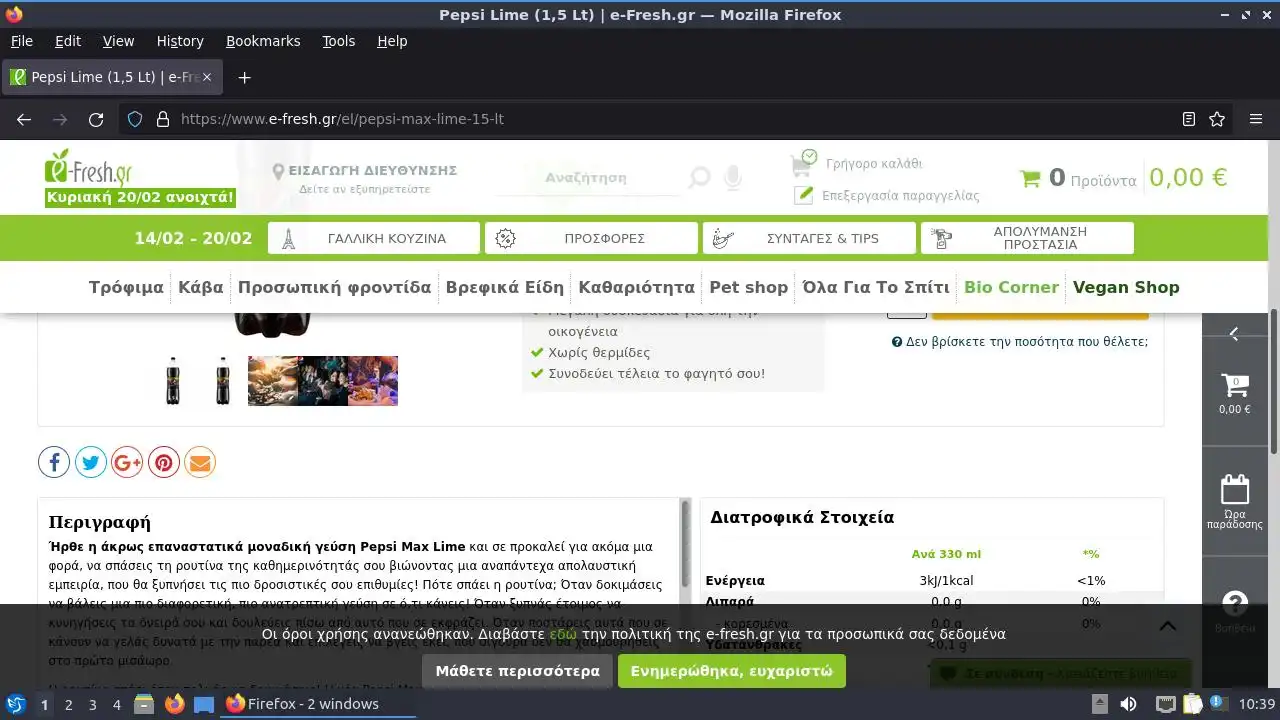Open the File menu
Screen dimensions: 1280x720
(x=21, y=41)
